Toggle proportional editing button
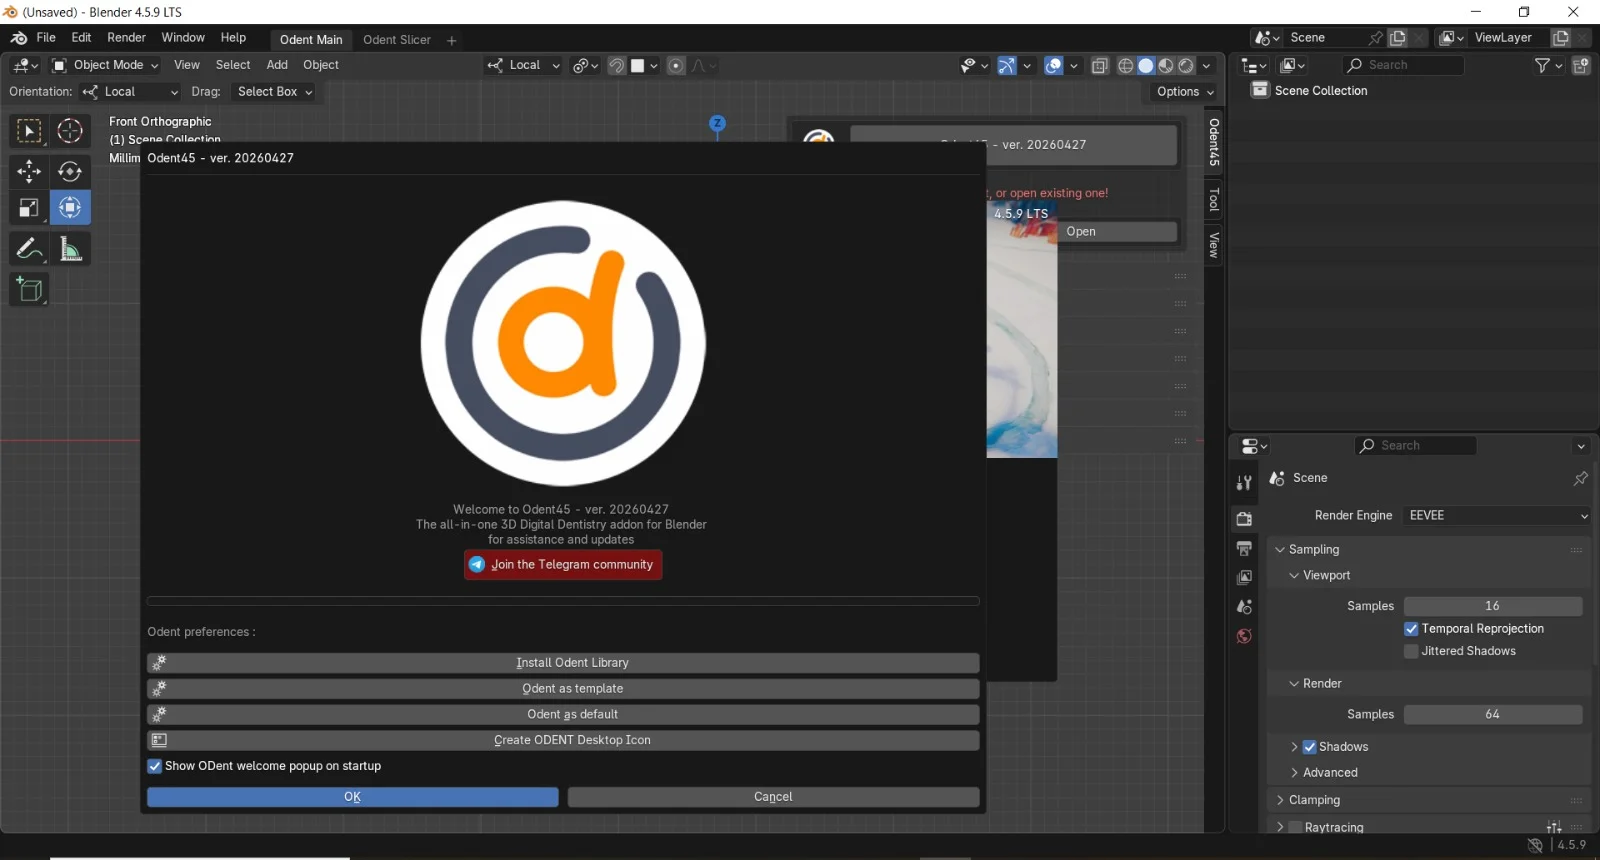The image size is (1600, 860). tap(676, 66)
